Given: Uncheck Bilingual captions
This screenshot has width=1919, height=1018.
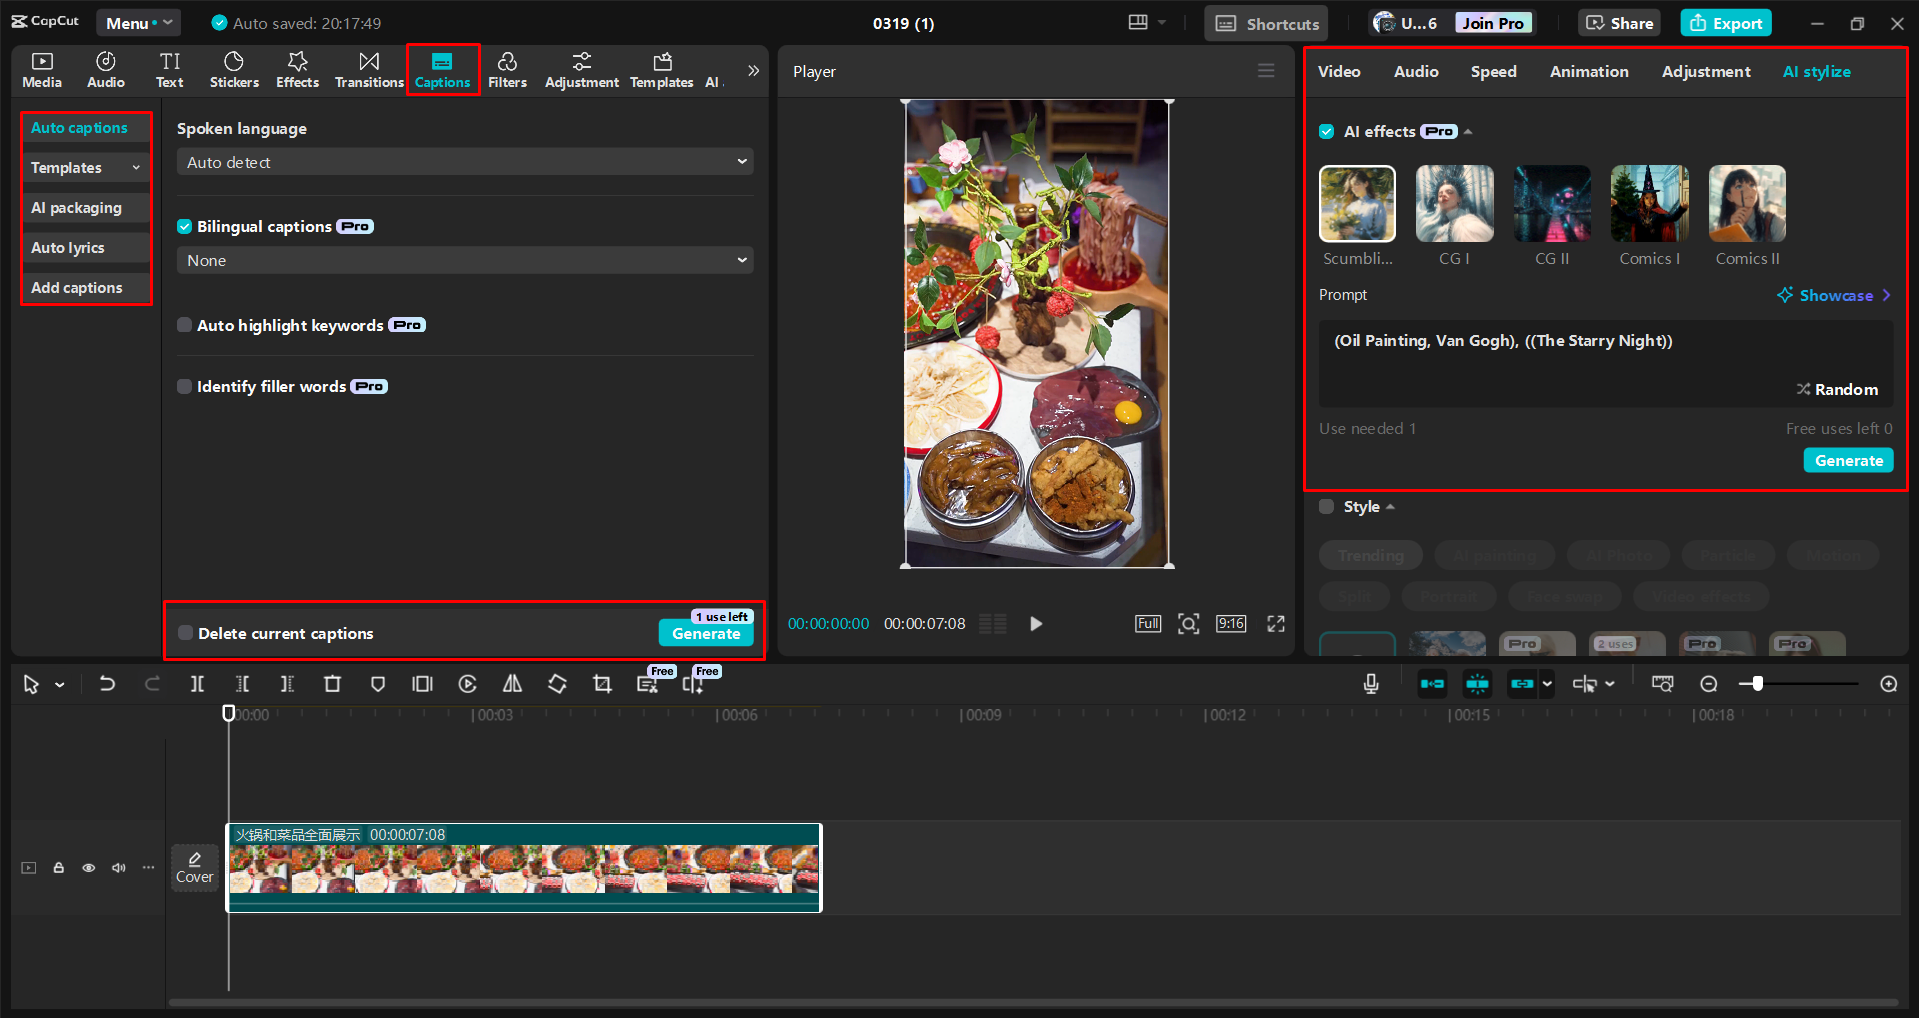Looking at the screenshot, I should coord(184,226).
